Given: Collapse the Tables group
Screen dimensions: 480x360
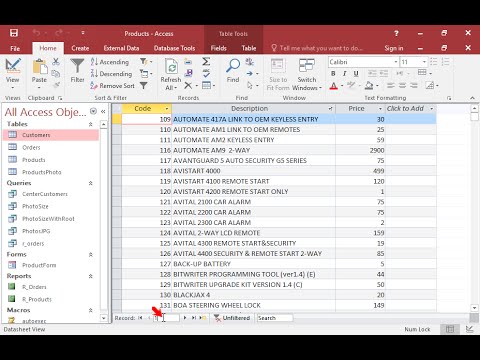Looking at the screenshot, I should [x=90, y=124].
